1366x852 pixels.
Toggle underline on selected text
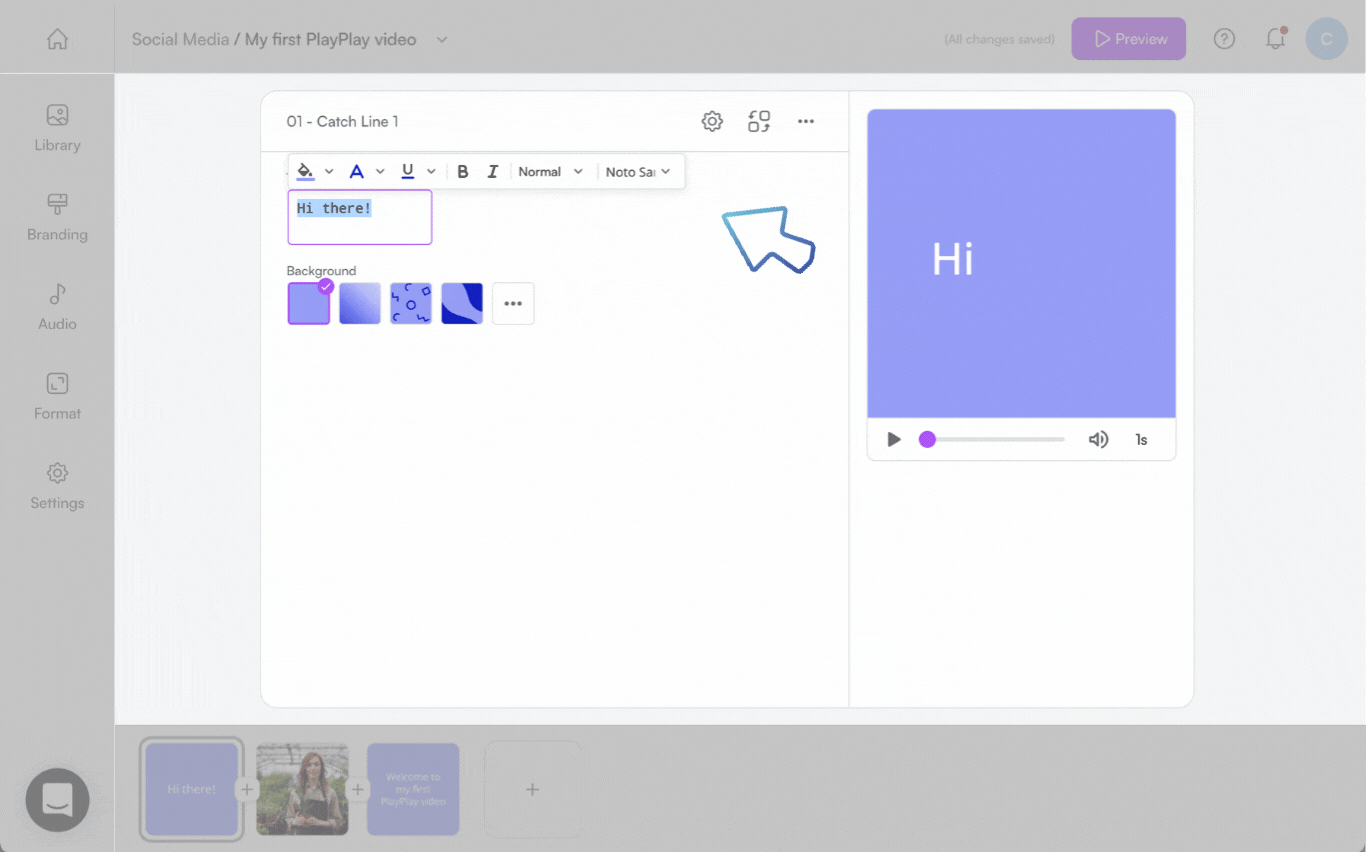point(407,172)
